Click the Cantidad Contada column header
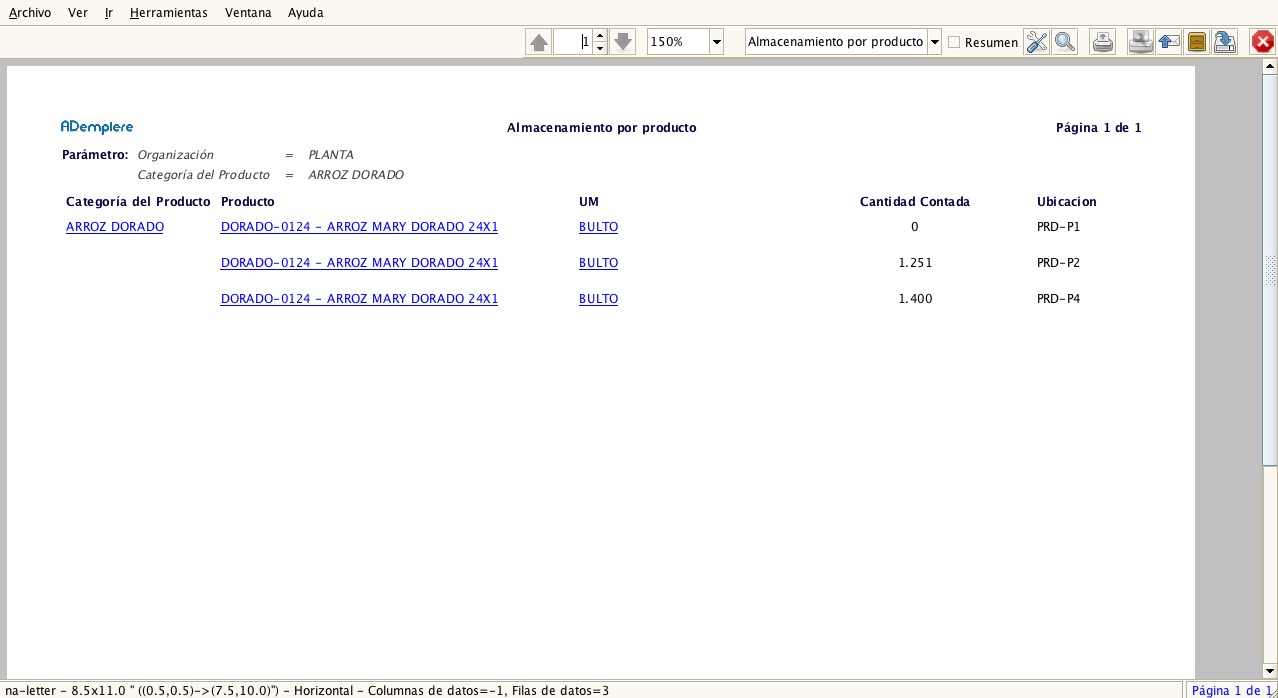The width and height of the screenshot is (1278, 698). pos(915,202)
